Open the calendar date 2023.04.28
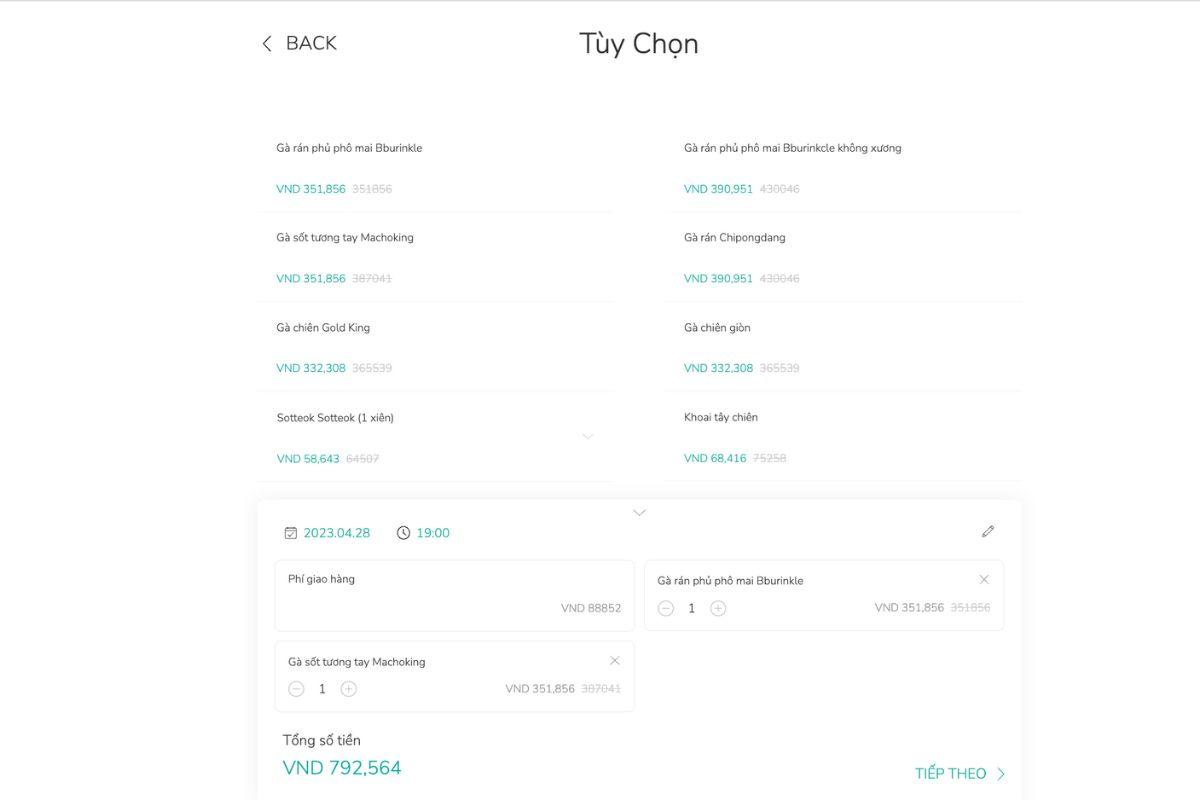This screenshot has height=800, width=1200. (x=327, y=533)
